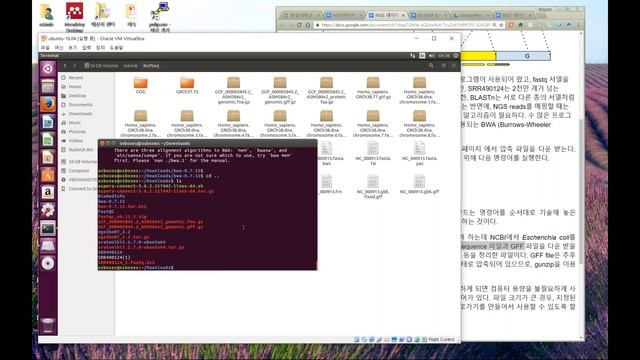Open the second VirtualBox menu (머신)
The image size is (640, 360).
(59, 48)
